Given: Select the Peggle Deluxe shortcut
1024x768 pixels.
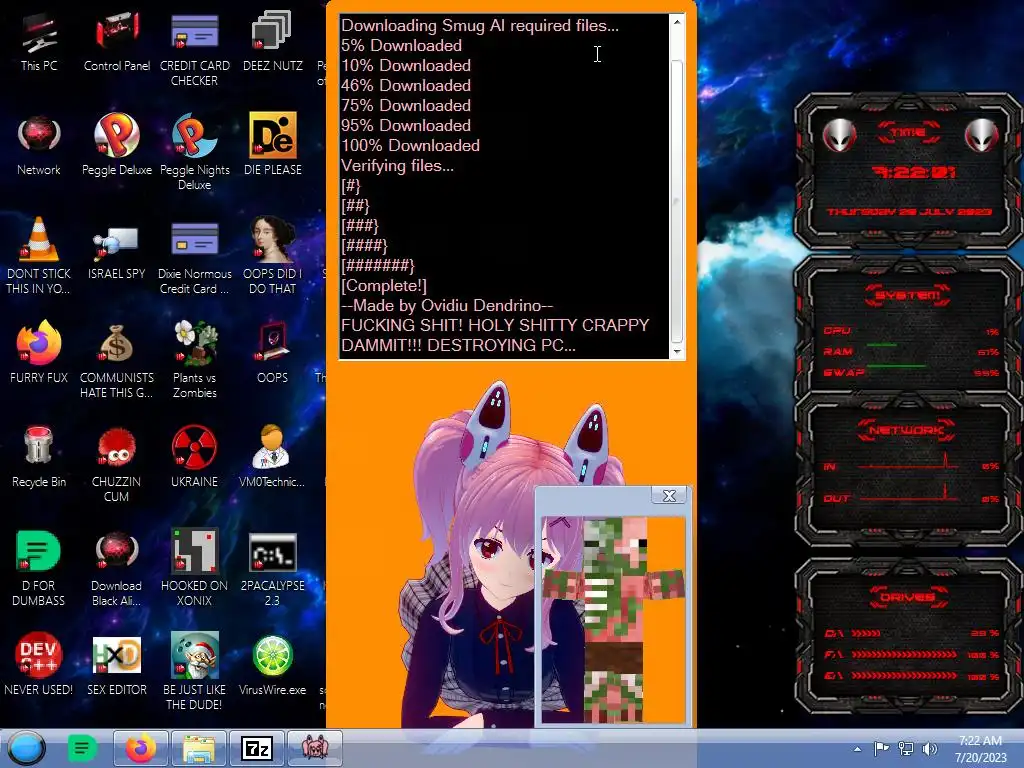Looking at the screenshot, I should coord(117,145).
